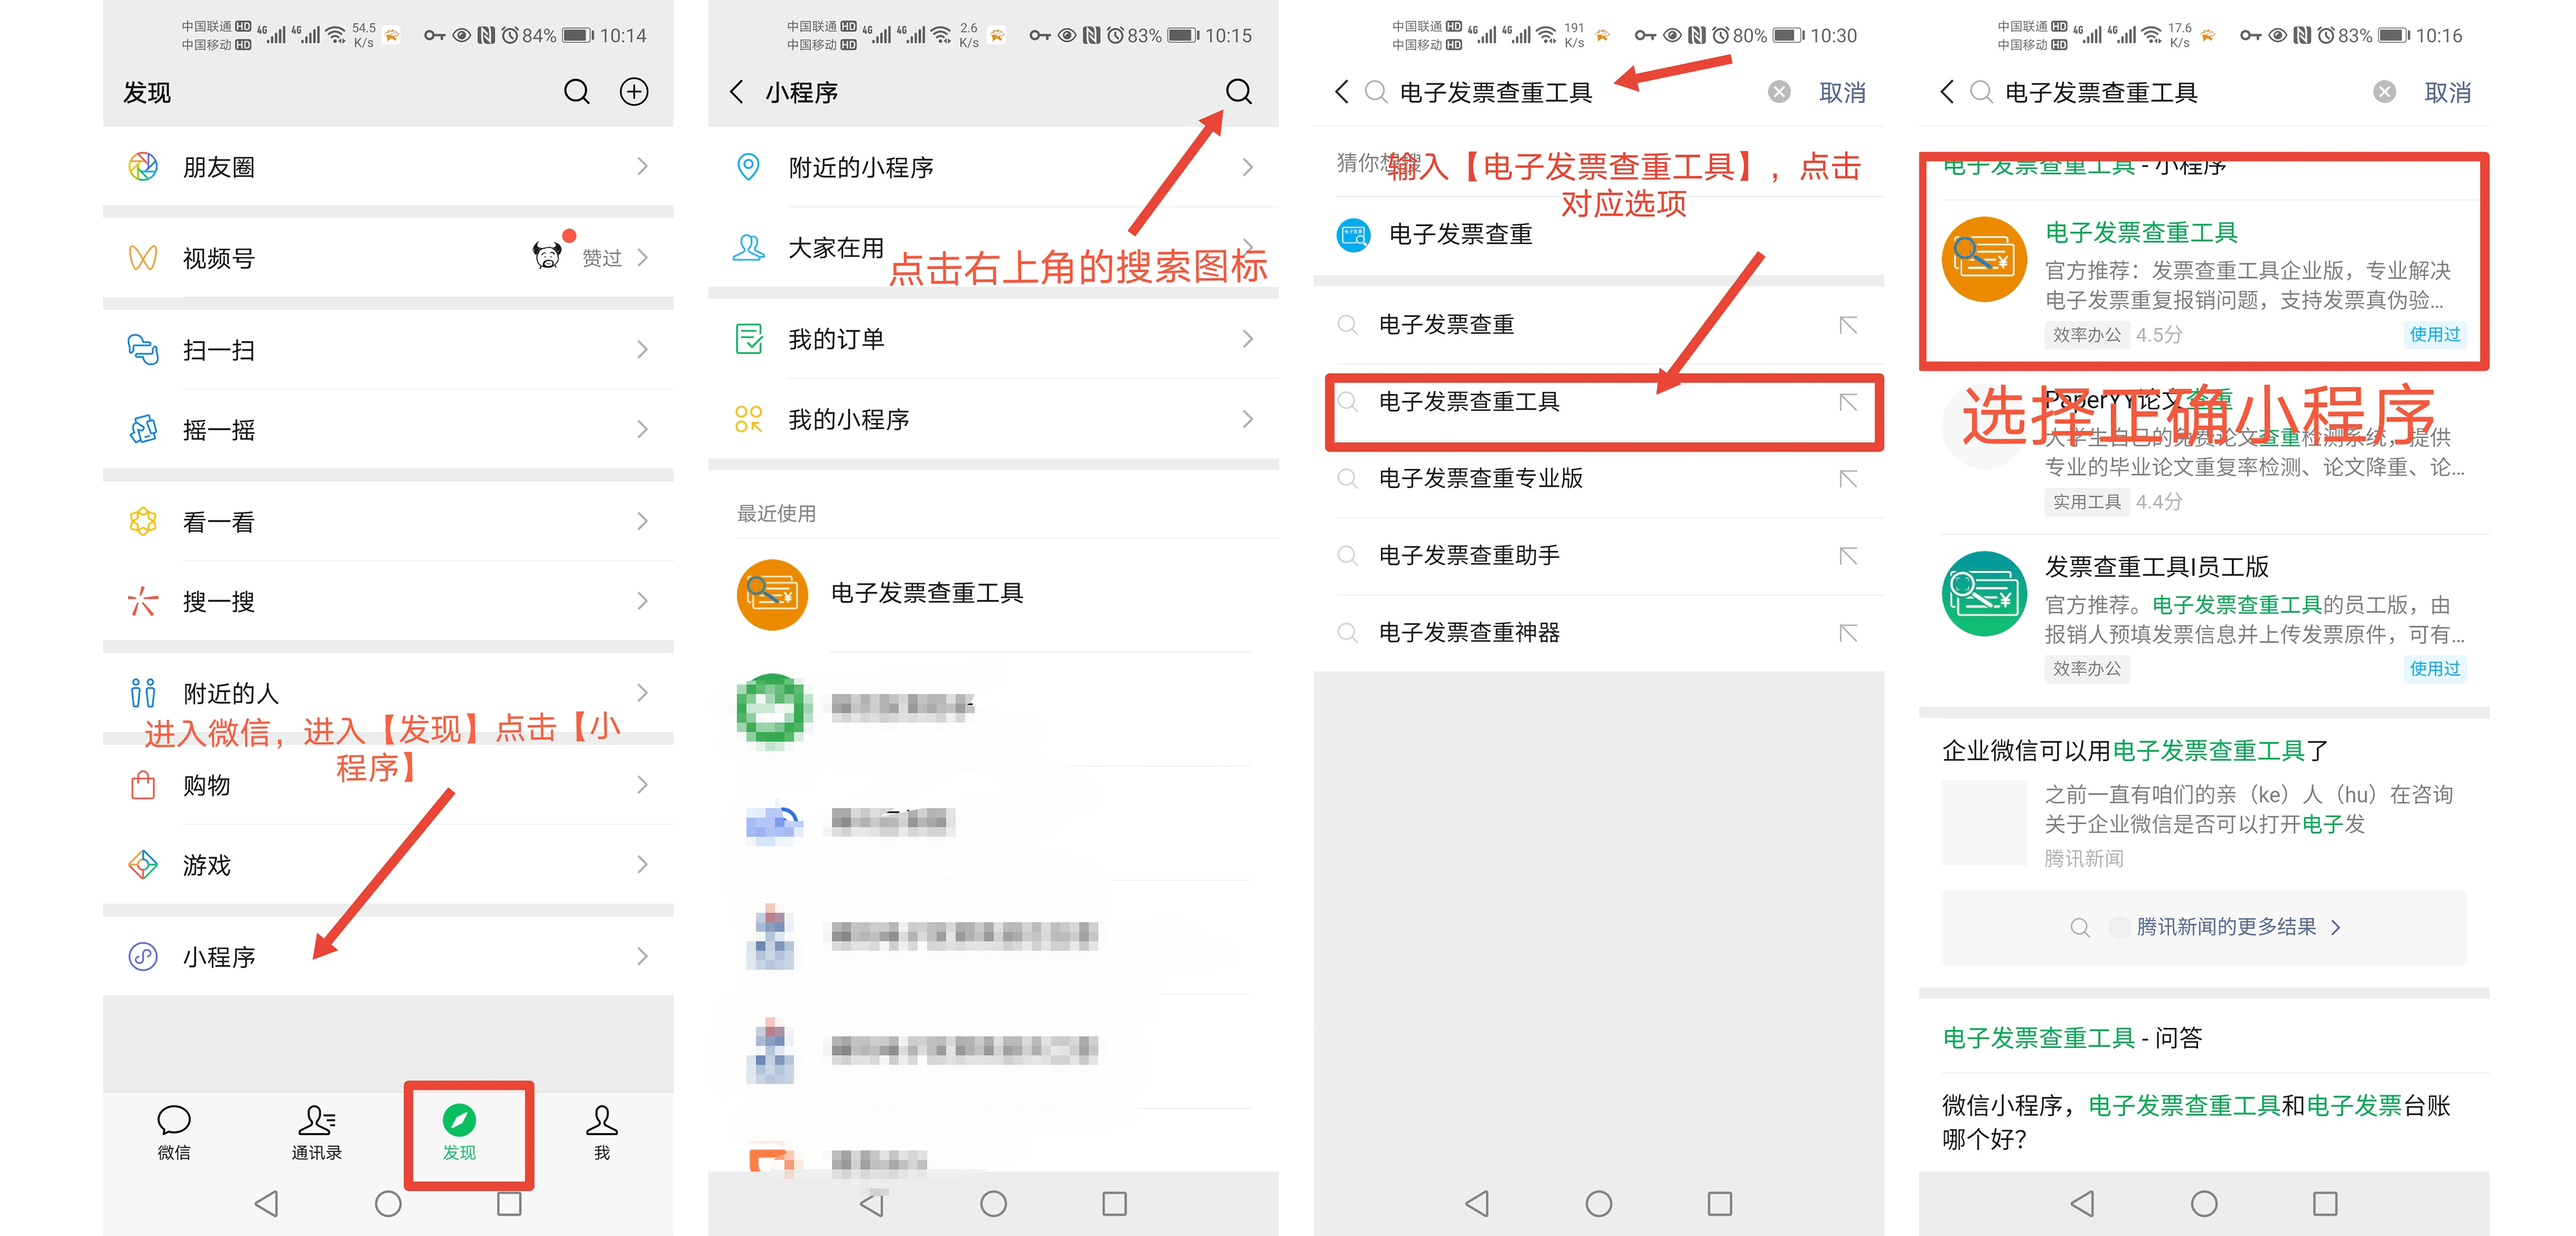
Task: Choose suggestion 电子发票查重专业版
Action: point(1598,479)
